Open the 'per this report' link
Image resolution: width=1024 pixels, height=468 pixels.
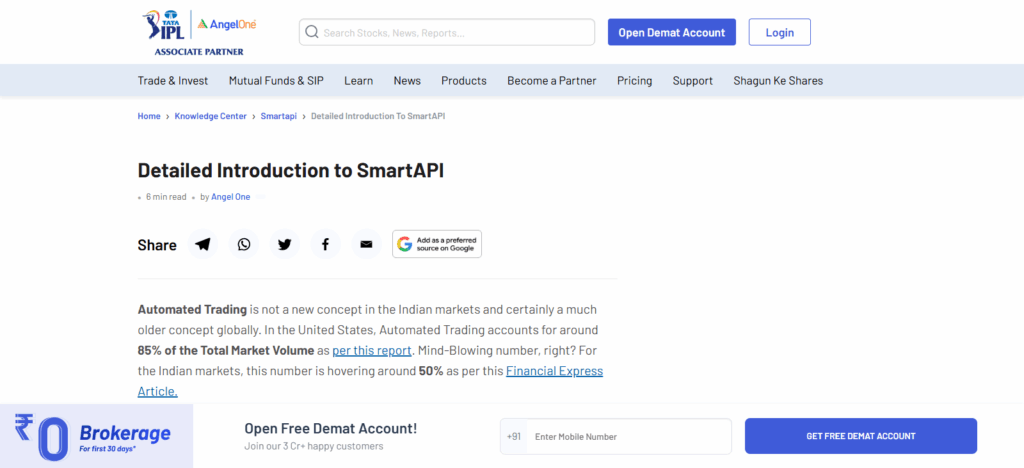[372, 350]
